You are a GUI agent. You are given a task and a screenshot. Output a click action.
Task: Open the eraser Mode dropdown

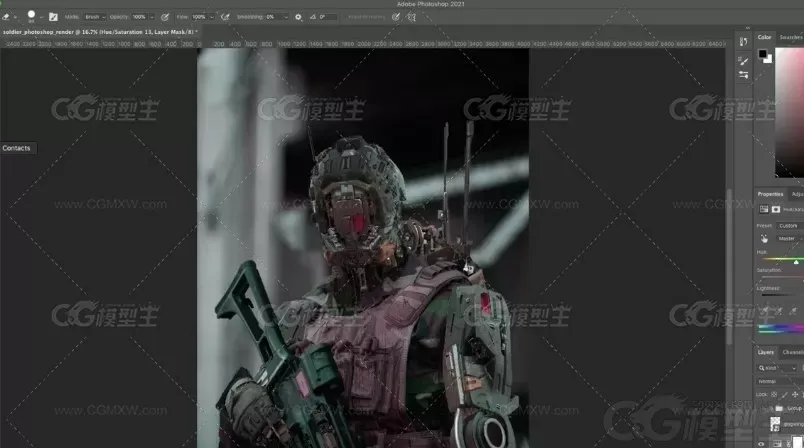click(95, 17)
